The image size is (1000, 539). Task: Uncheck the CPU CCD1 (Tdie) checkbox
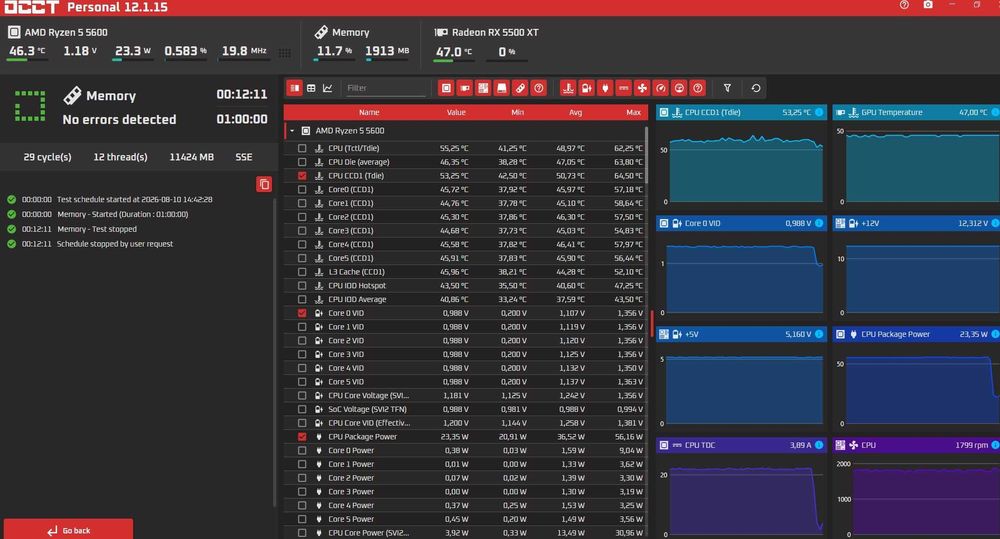tap(302, 175)
